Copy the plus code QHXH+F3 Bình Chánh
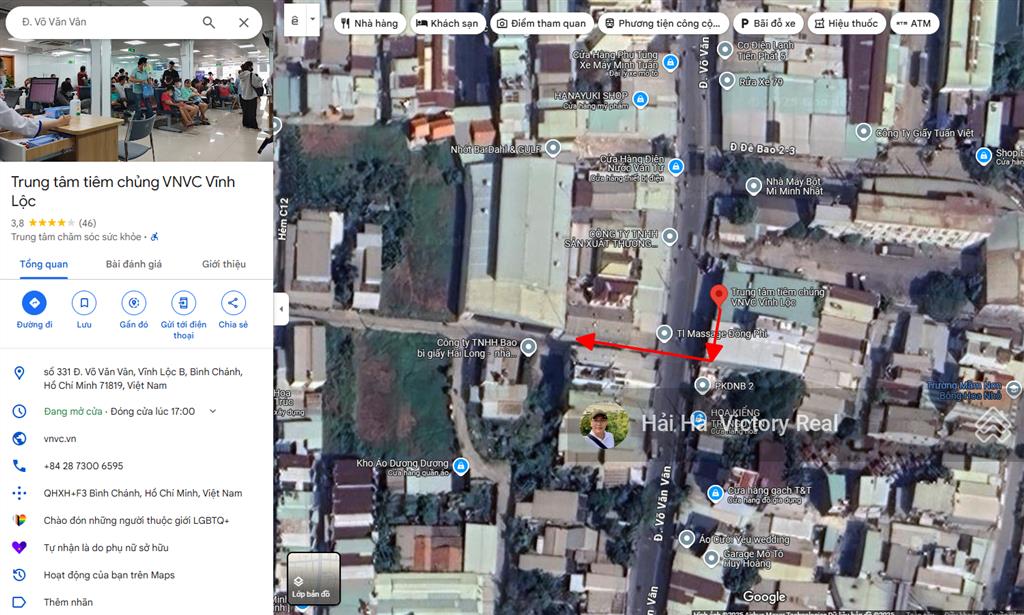 click(143, 494)
